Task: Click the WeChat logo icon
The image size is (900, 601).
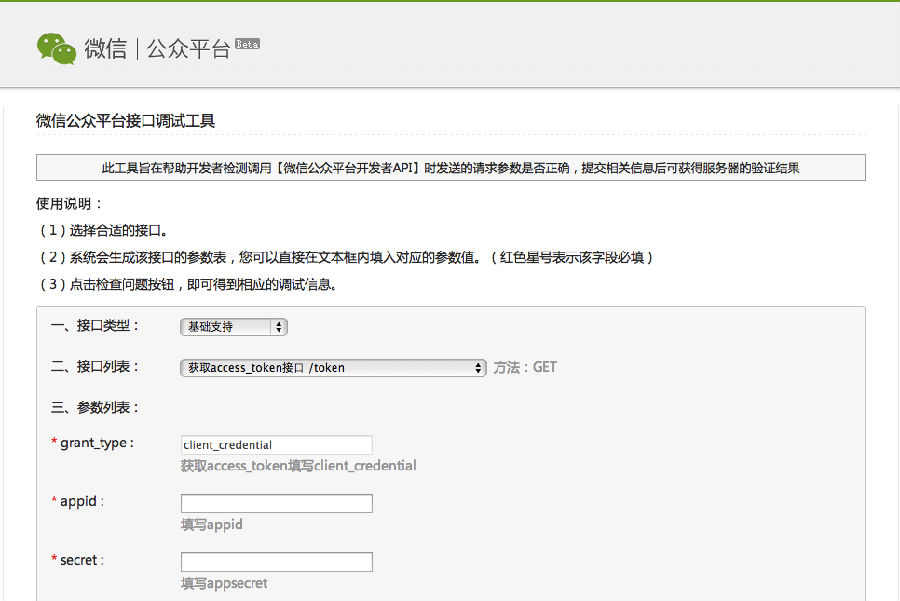Action: (x=56, y=48)
